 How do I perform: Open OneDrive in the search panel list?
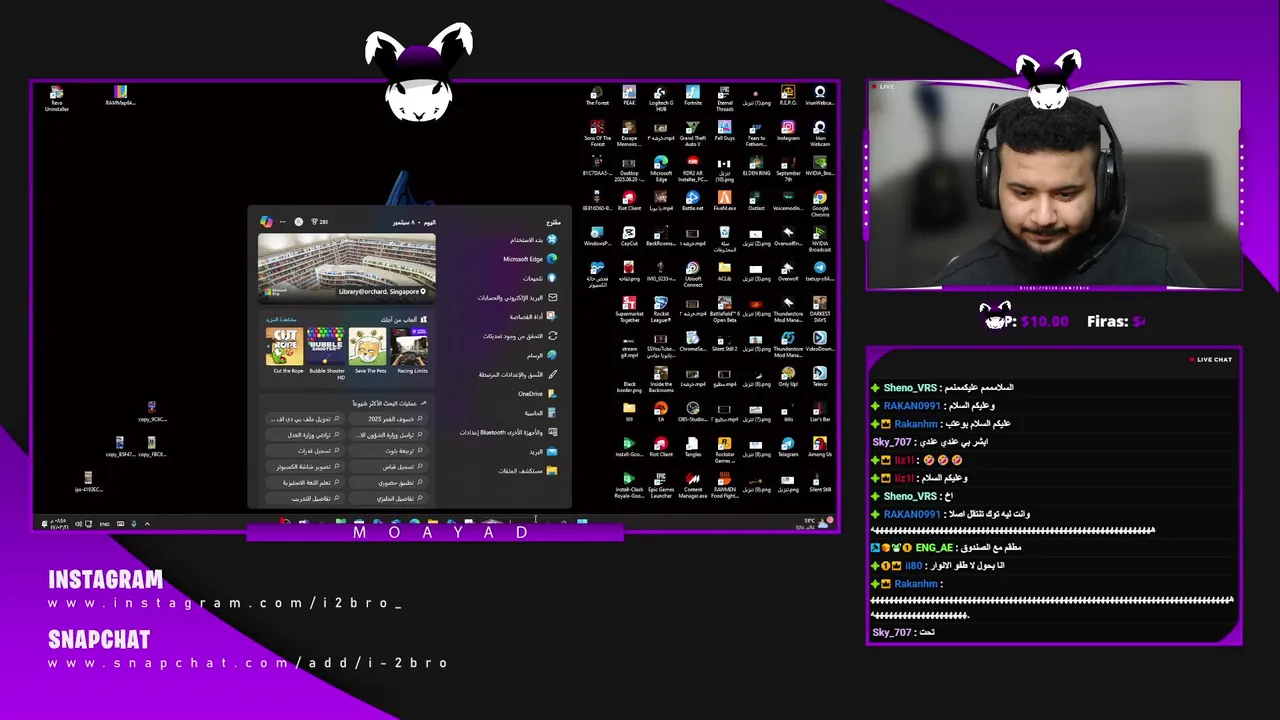[537, 394]
